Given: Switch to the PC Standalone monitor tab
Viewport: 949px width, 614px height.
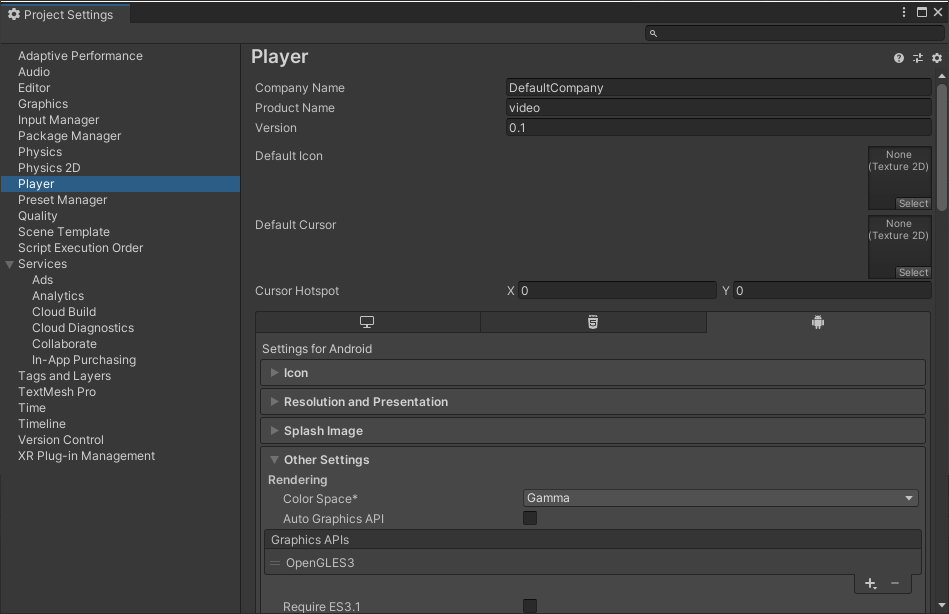Looking at the screenshot, I should [367, 322].
